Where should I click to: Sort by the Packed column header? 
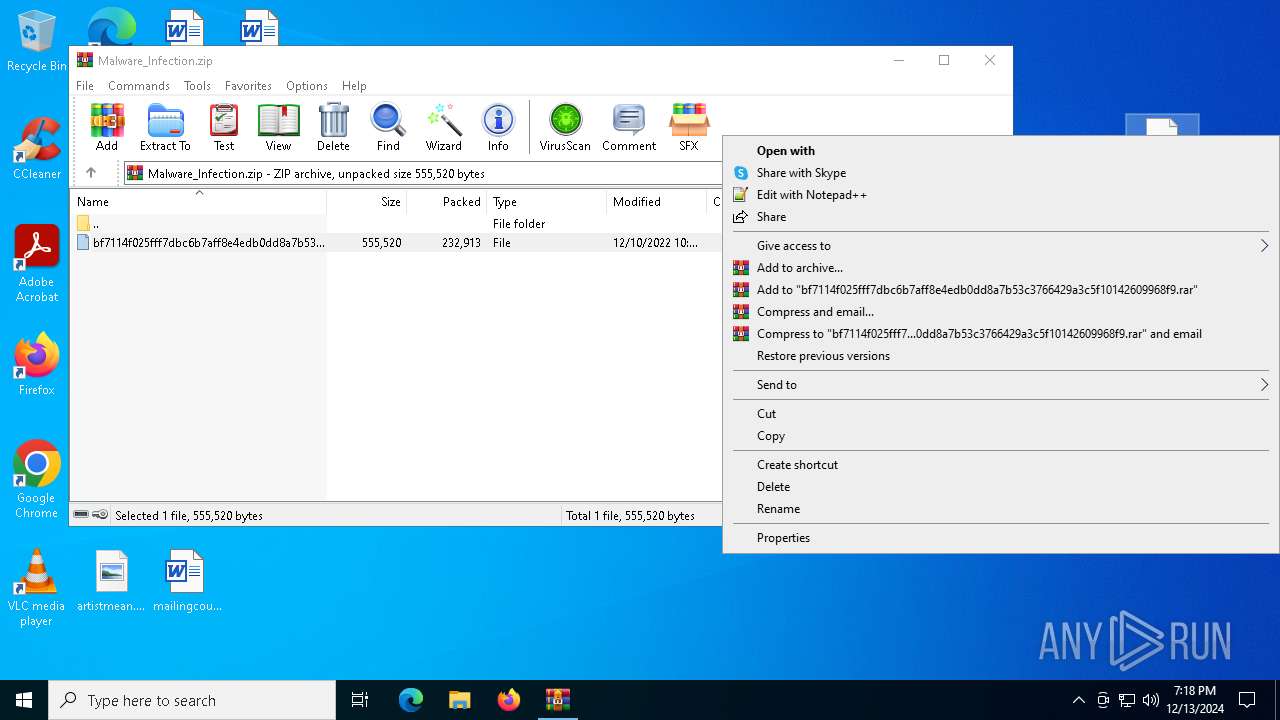(x=446, y=201)
